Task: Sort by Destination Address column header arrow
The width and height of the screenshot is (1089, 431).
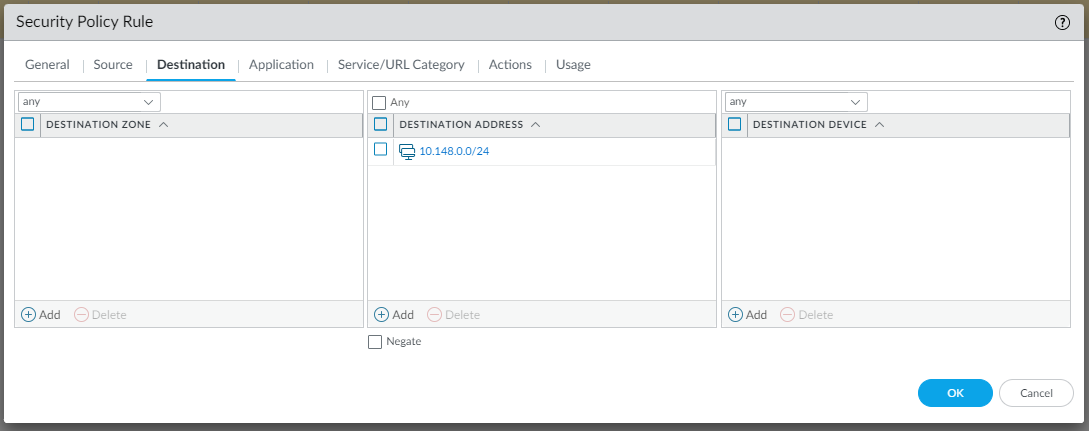Action: click(x=535, y=125)
